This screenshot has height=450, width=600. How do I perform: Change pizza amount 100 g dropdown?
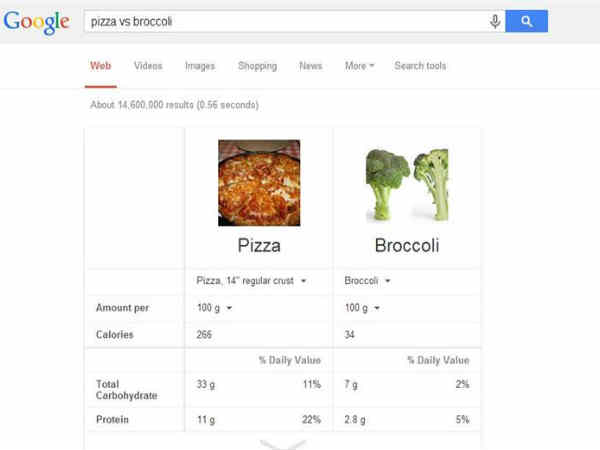coord(214,308)
